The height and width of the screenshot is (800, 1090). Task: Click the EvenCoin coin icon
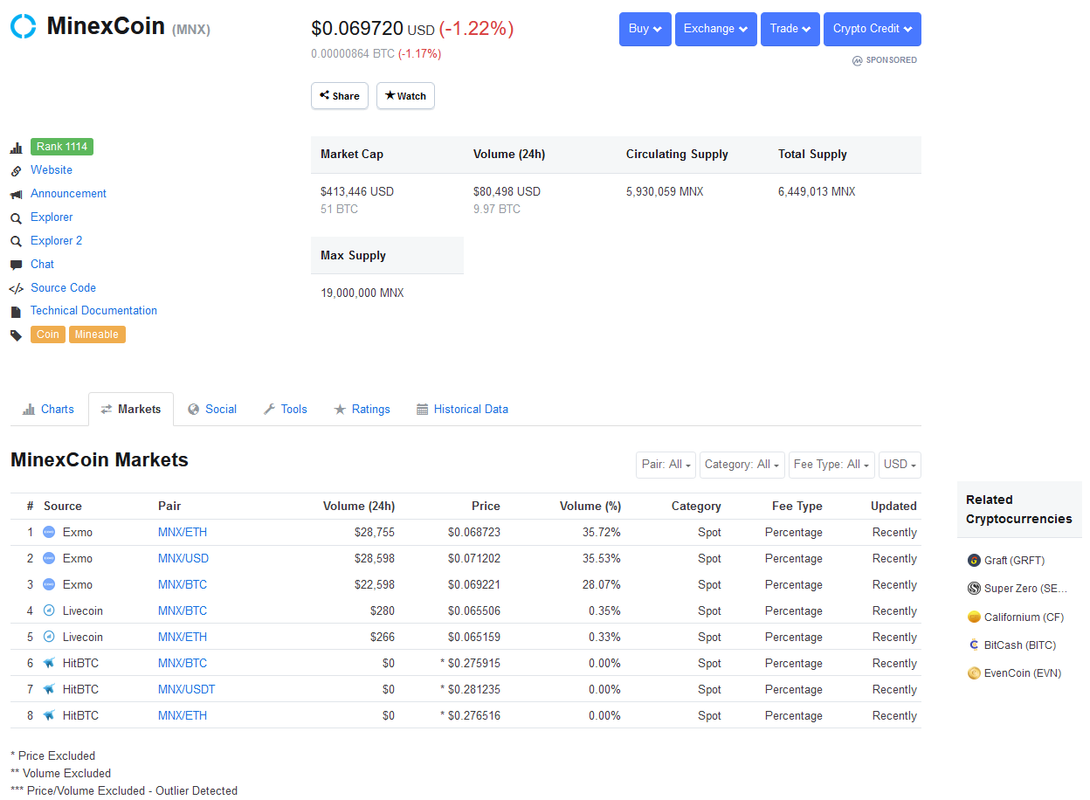tap(974, 673)
